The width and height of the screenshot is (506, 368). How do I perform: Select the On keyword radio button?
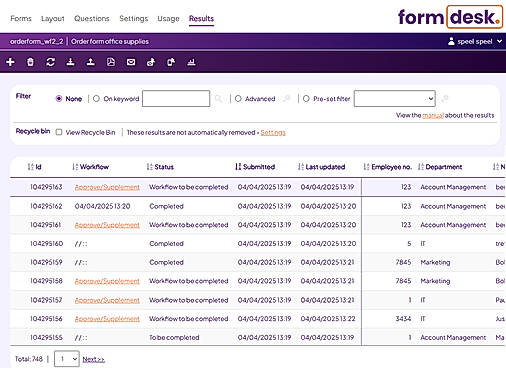pos(96,99)
